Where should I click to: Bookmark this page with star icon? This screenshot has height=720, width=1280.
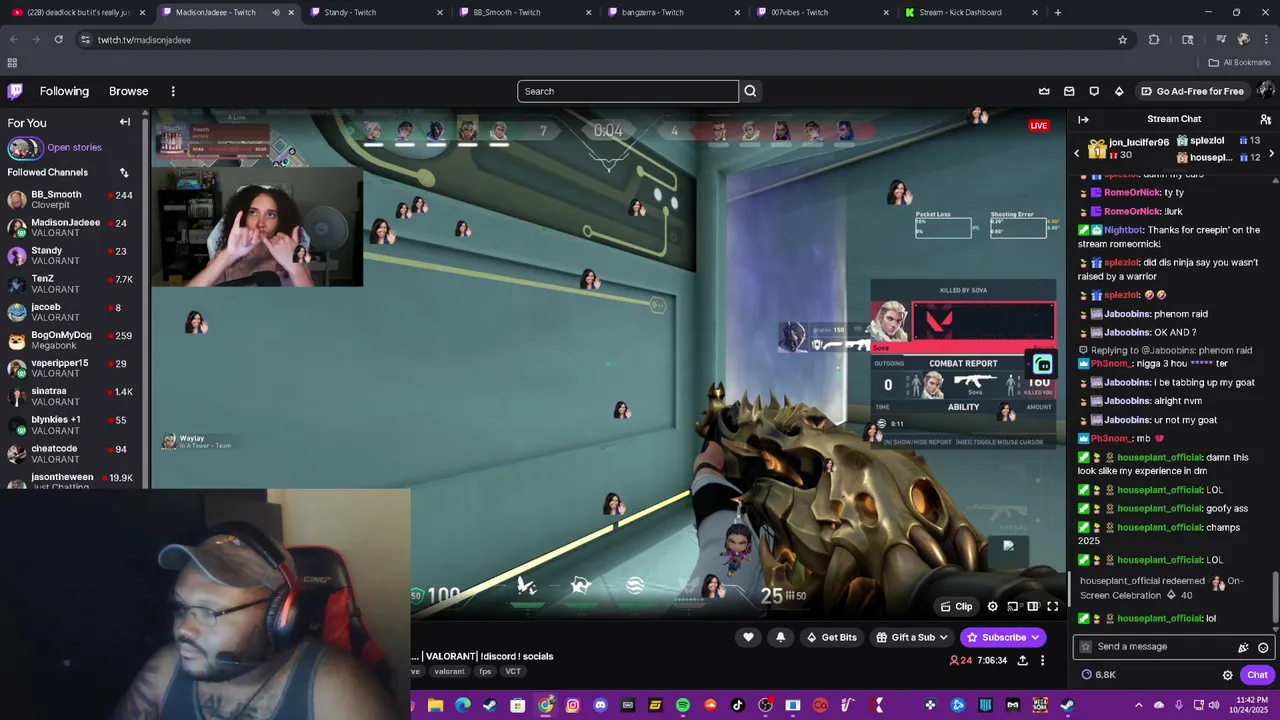(1123, 39)
